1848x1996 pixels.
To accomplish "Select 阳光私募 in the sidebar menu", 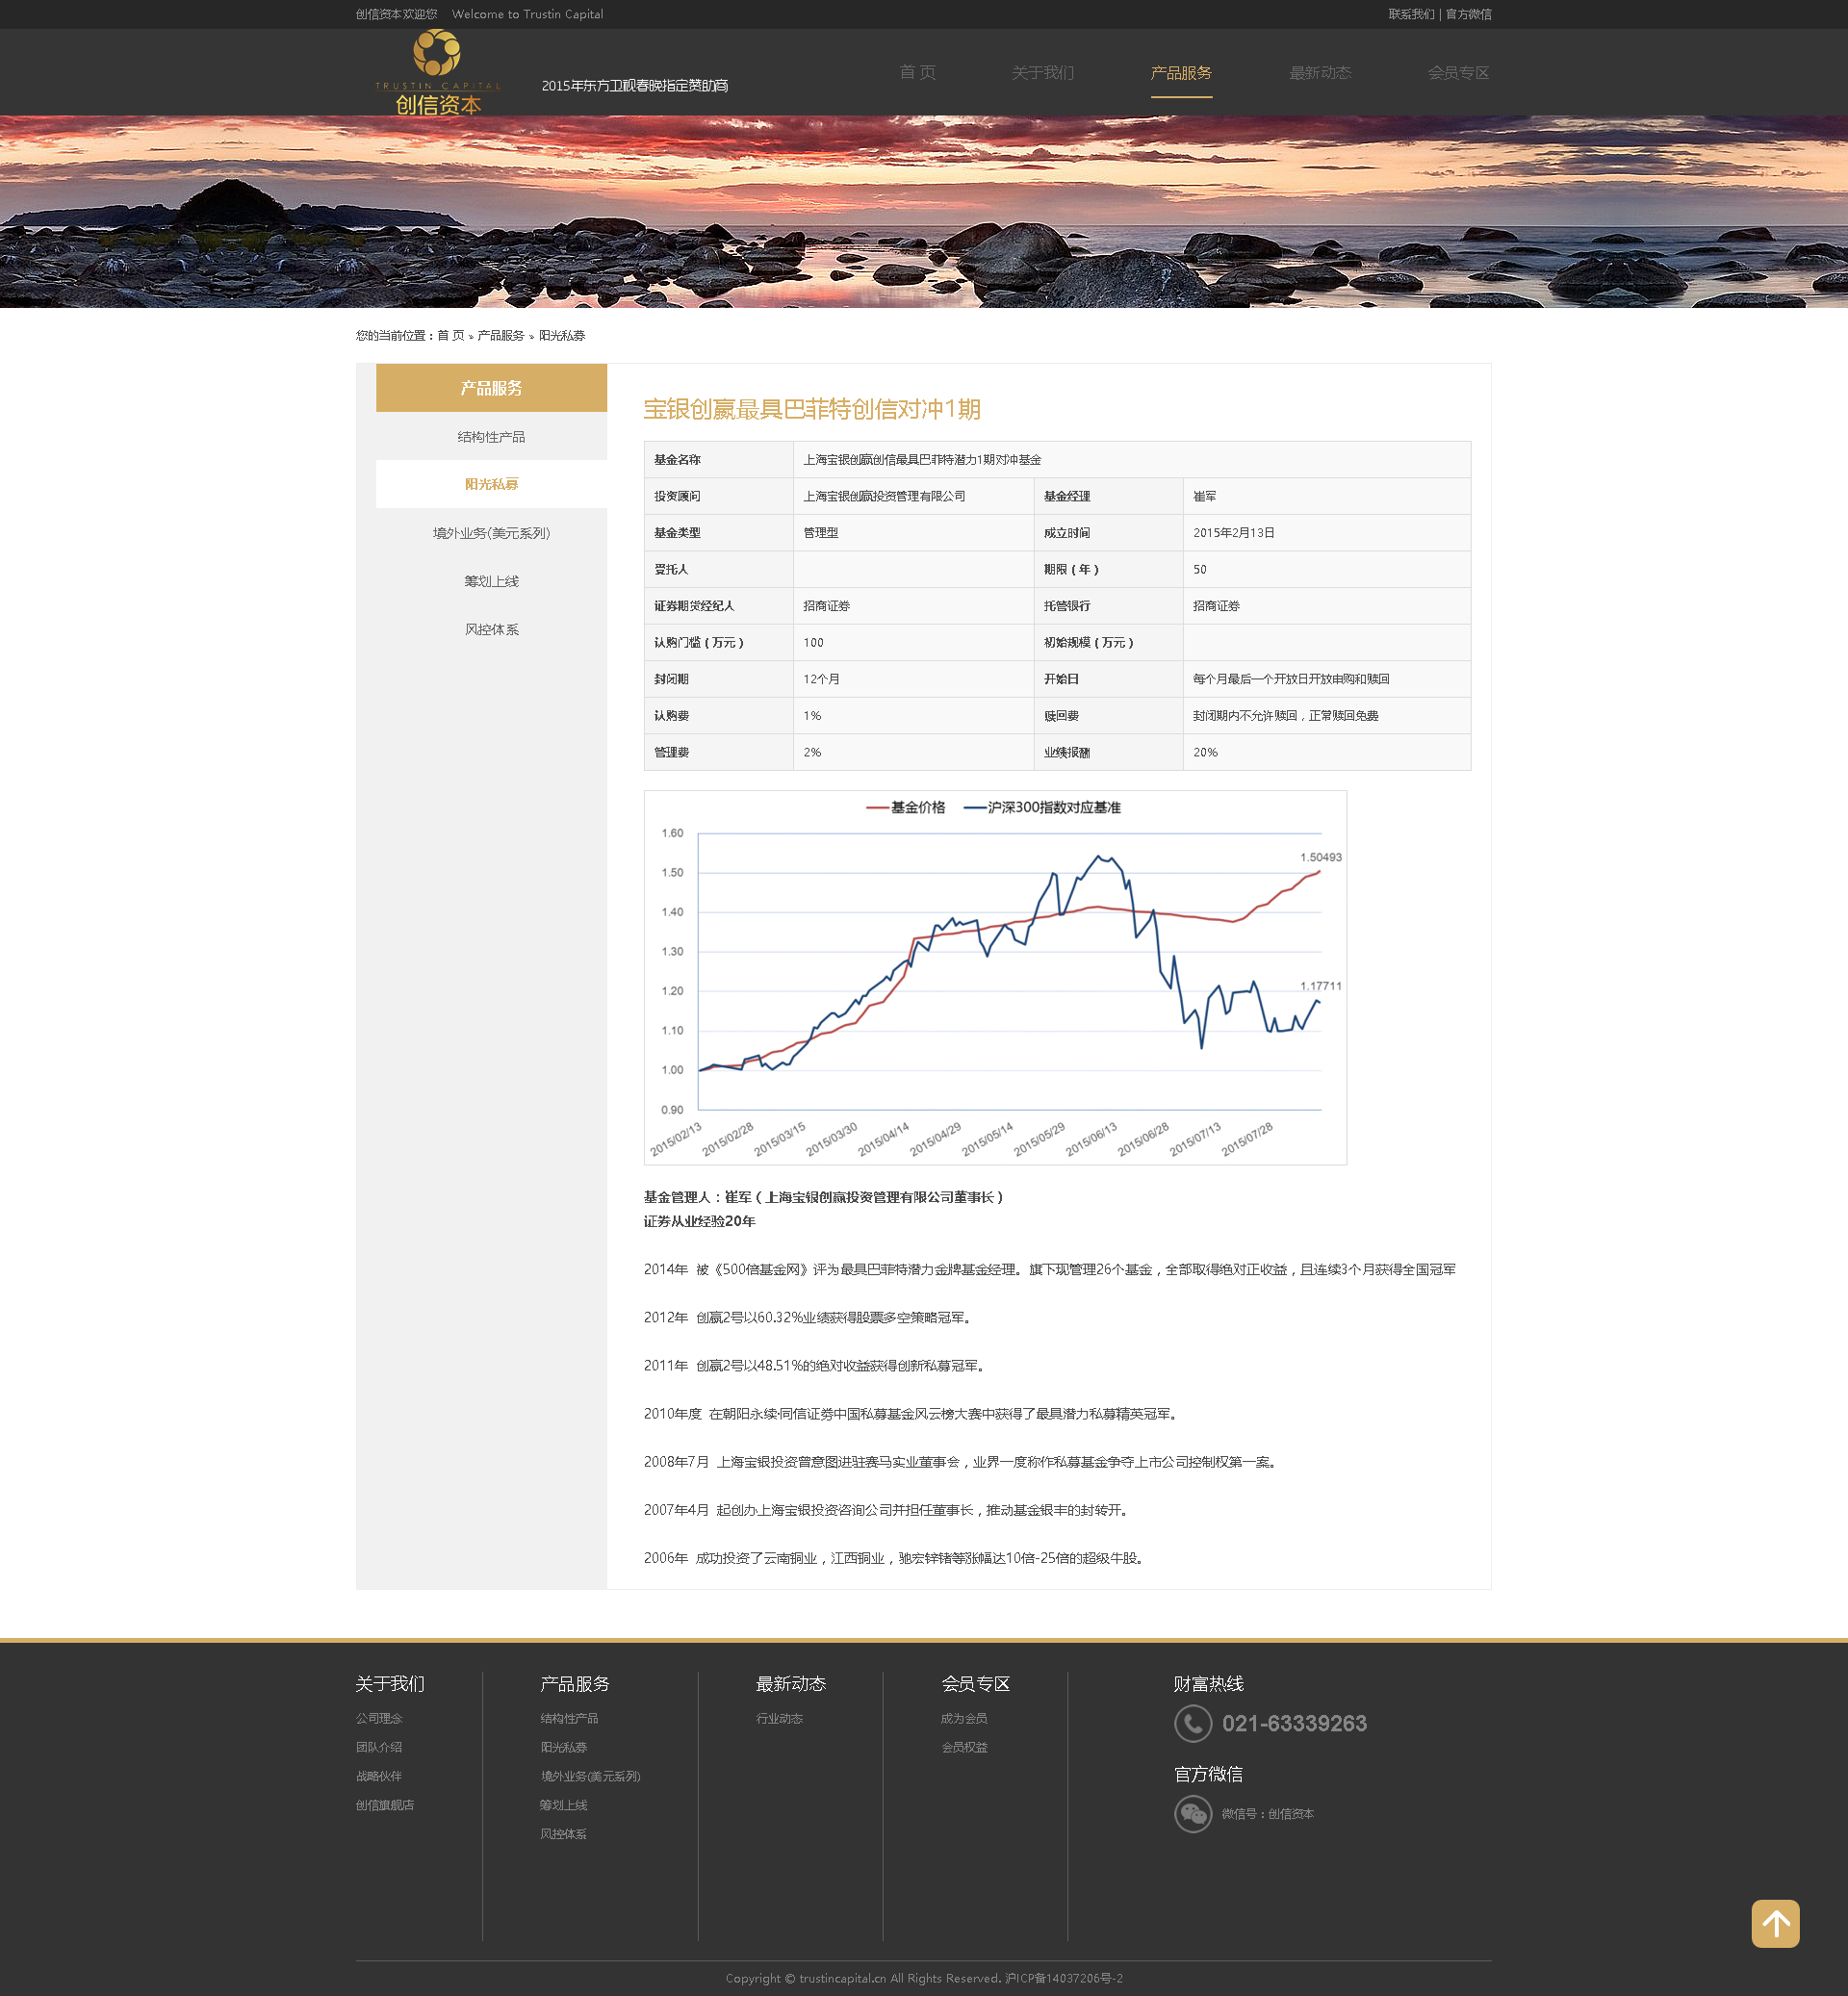I will point(491,484).
